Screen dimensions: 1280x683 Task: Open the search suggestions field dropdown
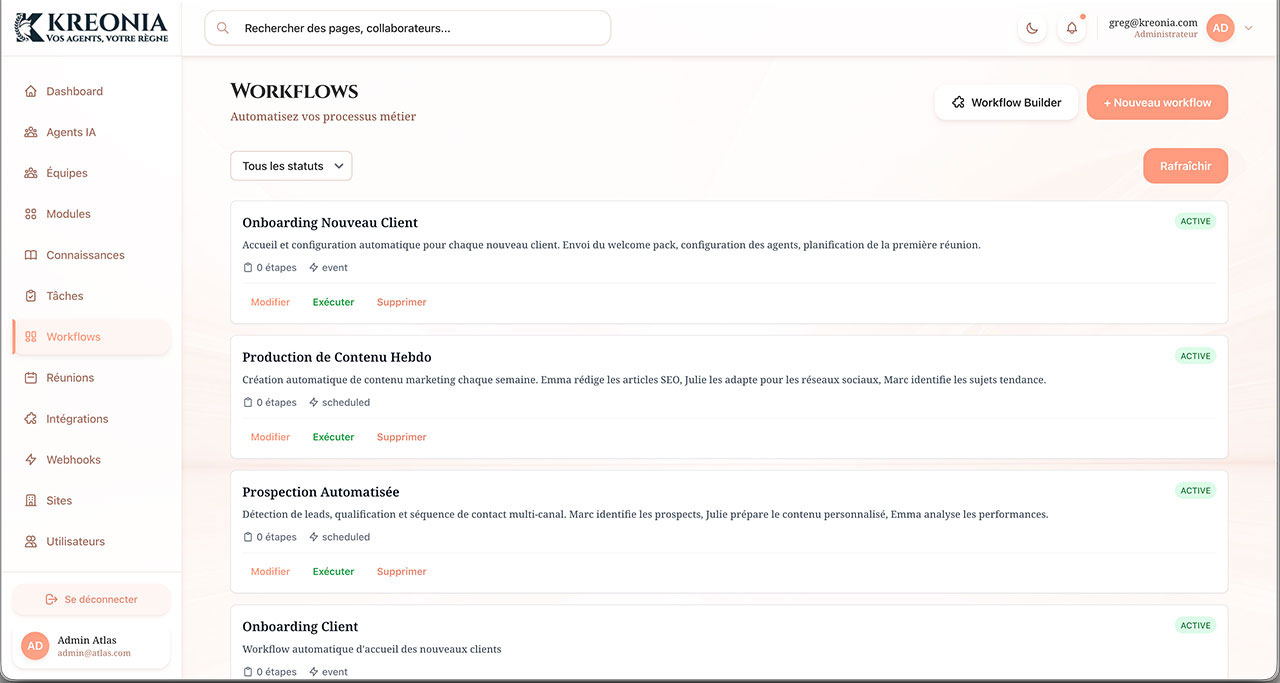[407, 27]
